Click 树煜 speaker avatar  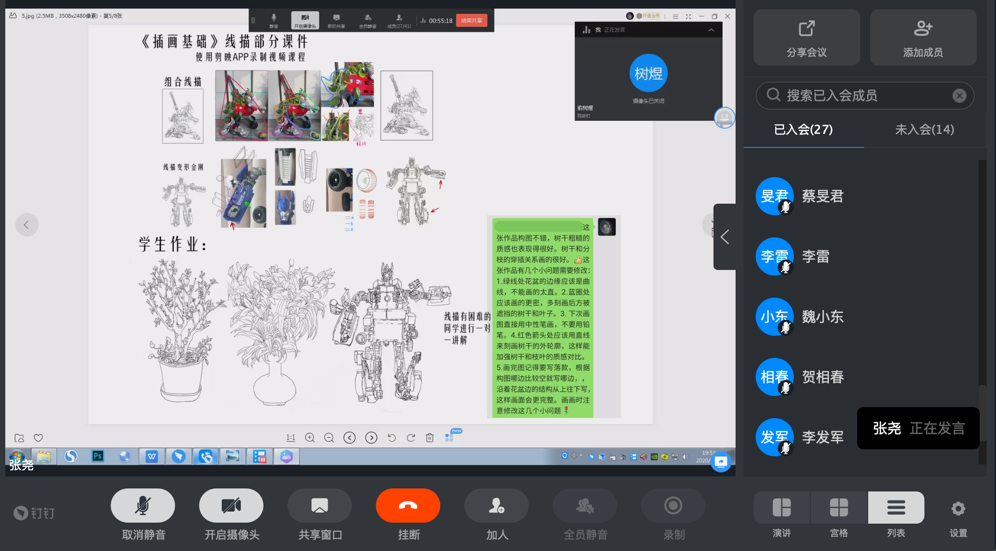[x=648, y=73]
